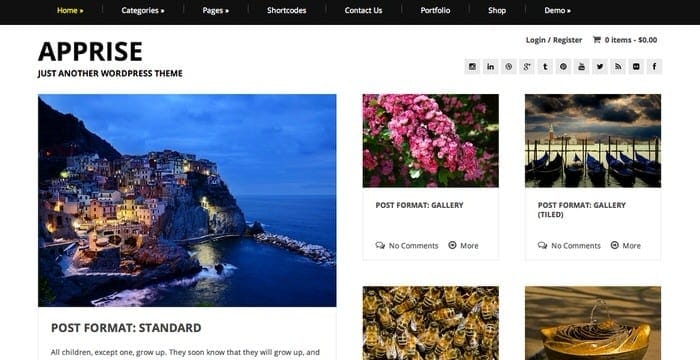Screen dimensions: 700x360
Task: View cart showing 0 items - $0.00
Action: tap(631, 40)
